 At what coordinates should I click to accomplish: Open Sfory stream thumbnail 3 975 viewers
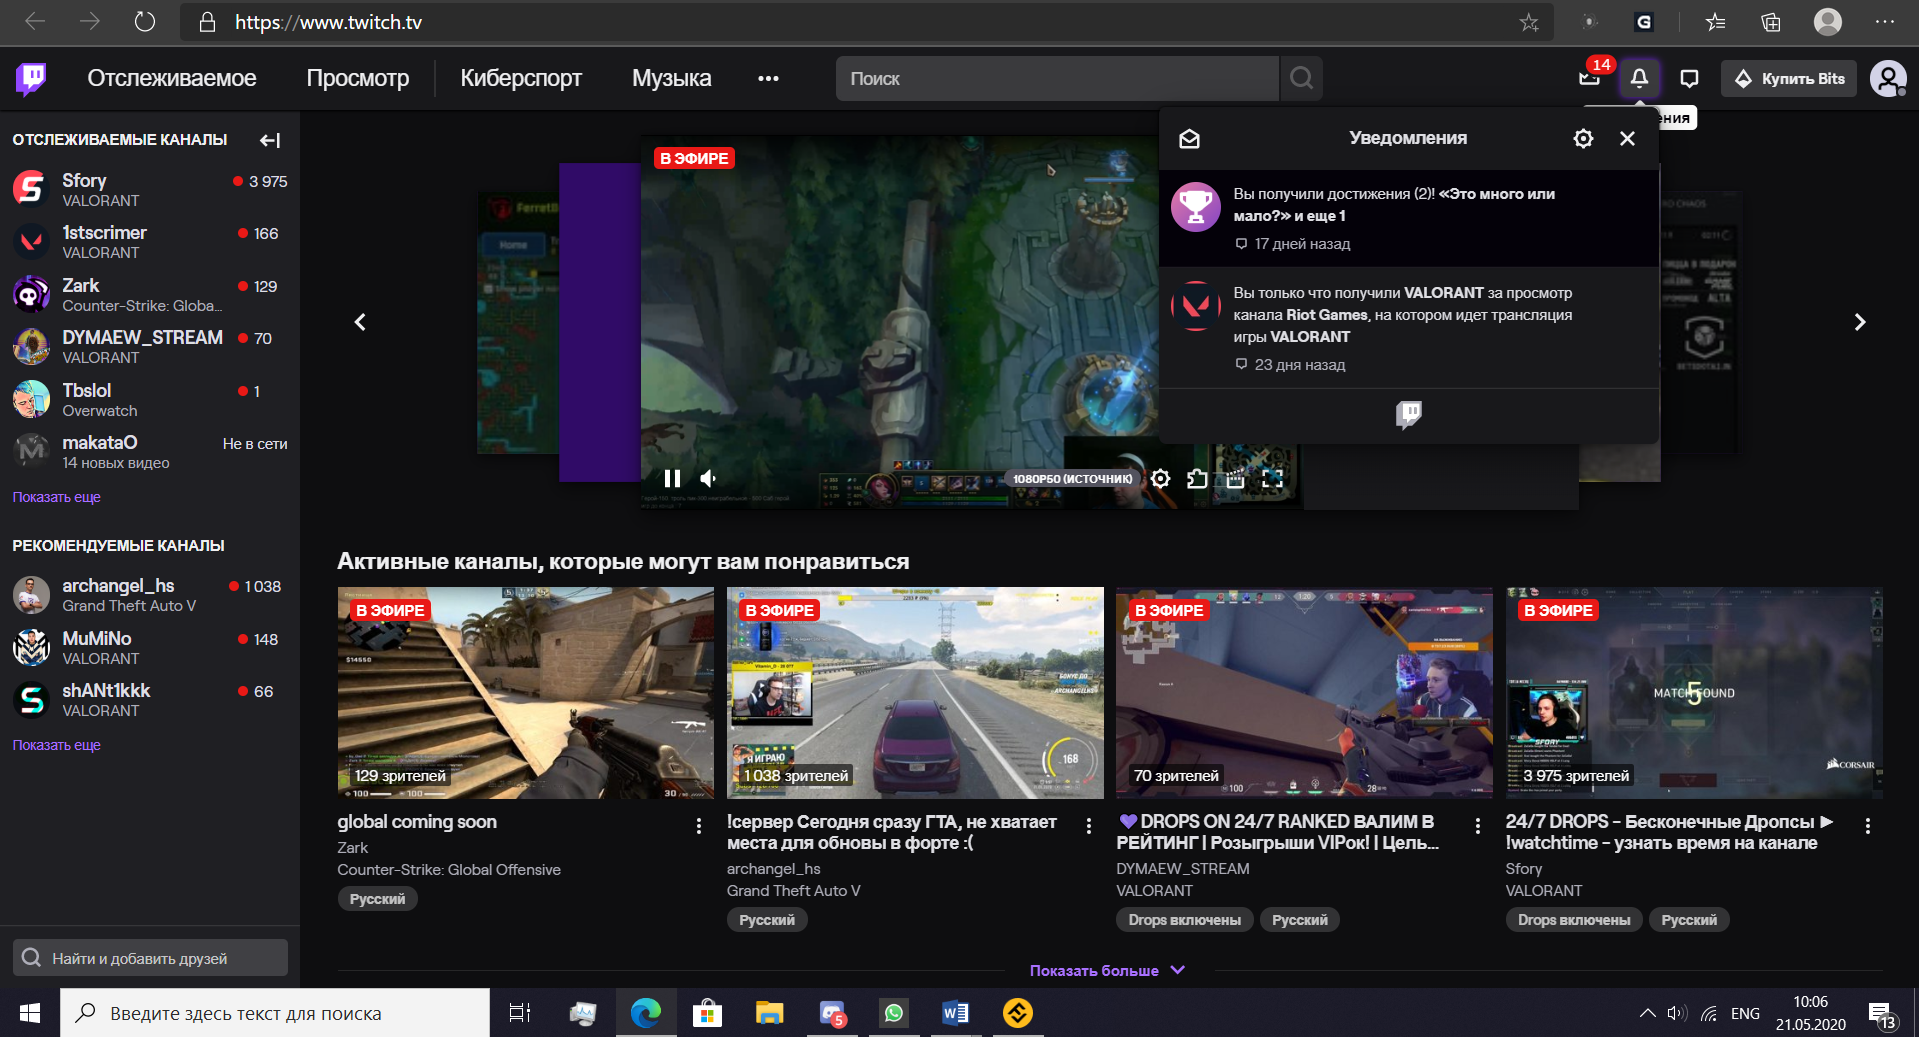coord(1694,693)
